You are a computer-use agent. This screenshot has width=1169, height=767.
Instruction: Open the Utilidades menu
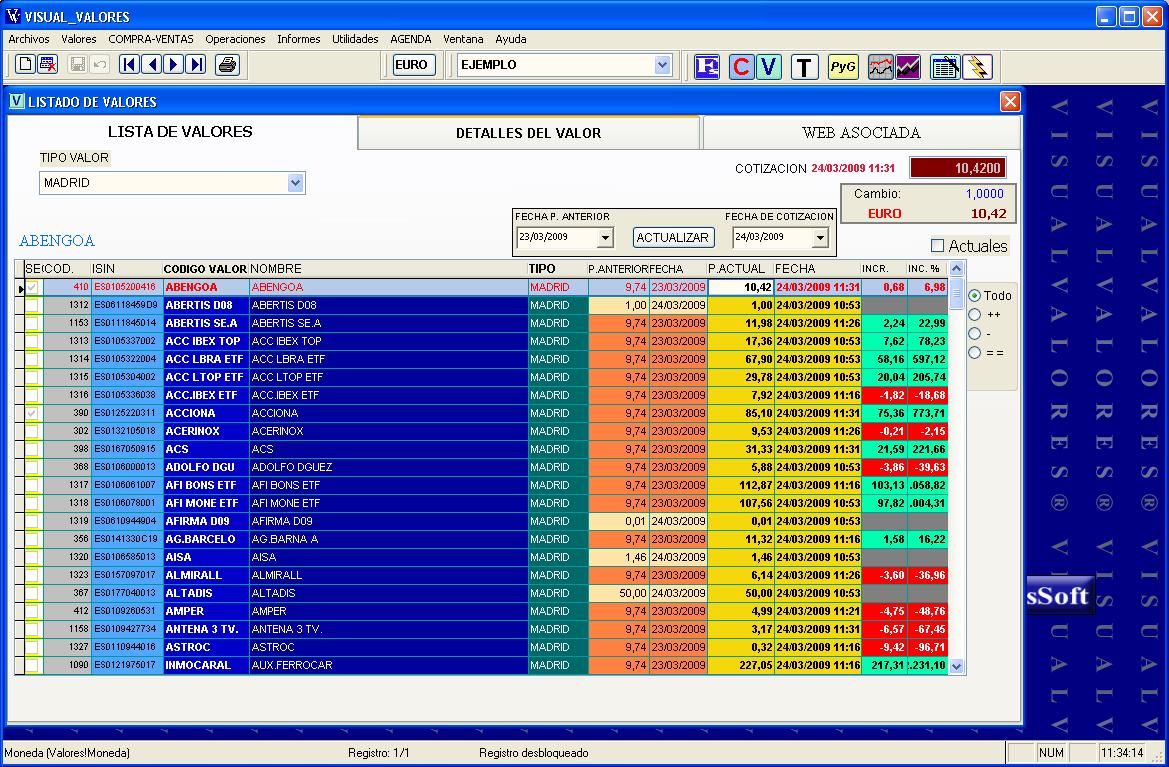(x=356, y=39)
